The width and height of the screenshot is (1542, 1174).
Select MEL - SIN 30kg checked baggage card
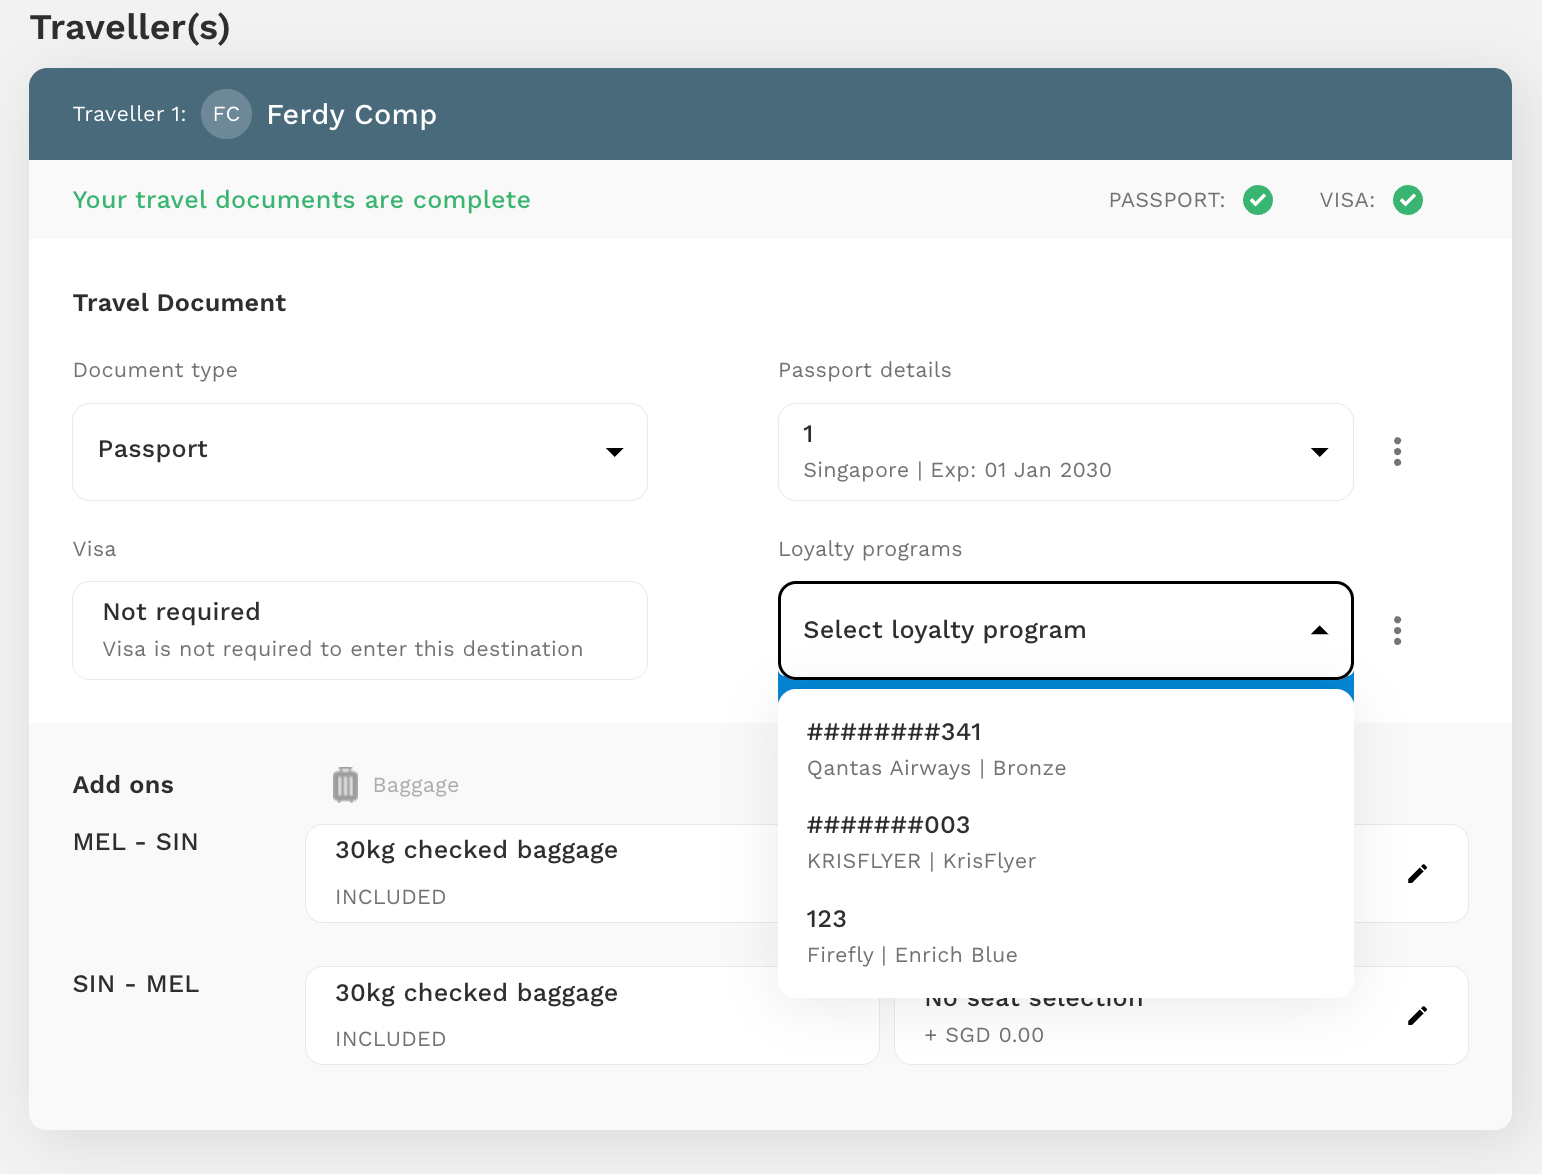click(x=592, y=873)
